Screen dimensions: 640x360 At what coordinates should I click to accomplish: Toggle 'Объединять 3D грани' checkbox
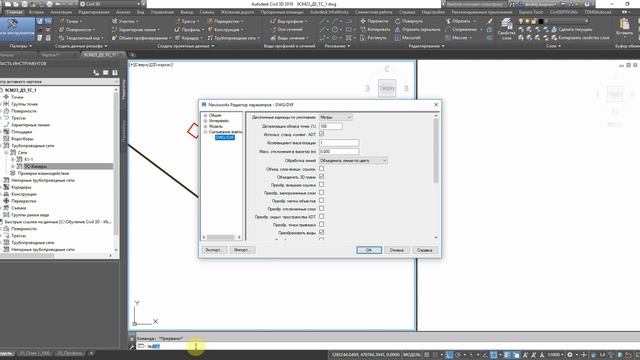click(322, 176)
